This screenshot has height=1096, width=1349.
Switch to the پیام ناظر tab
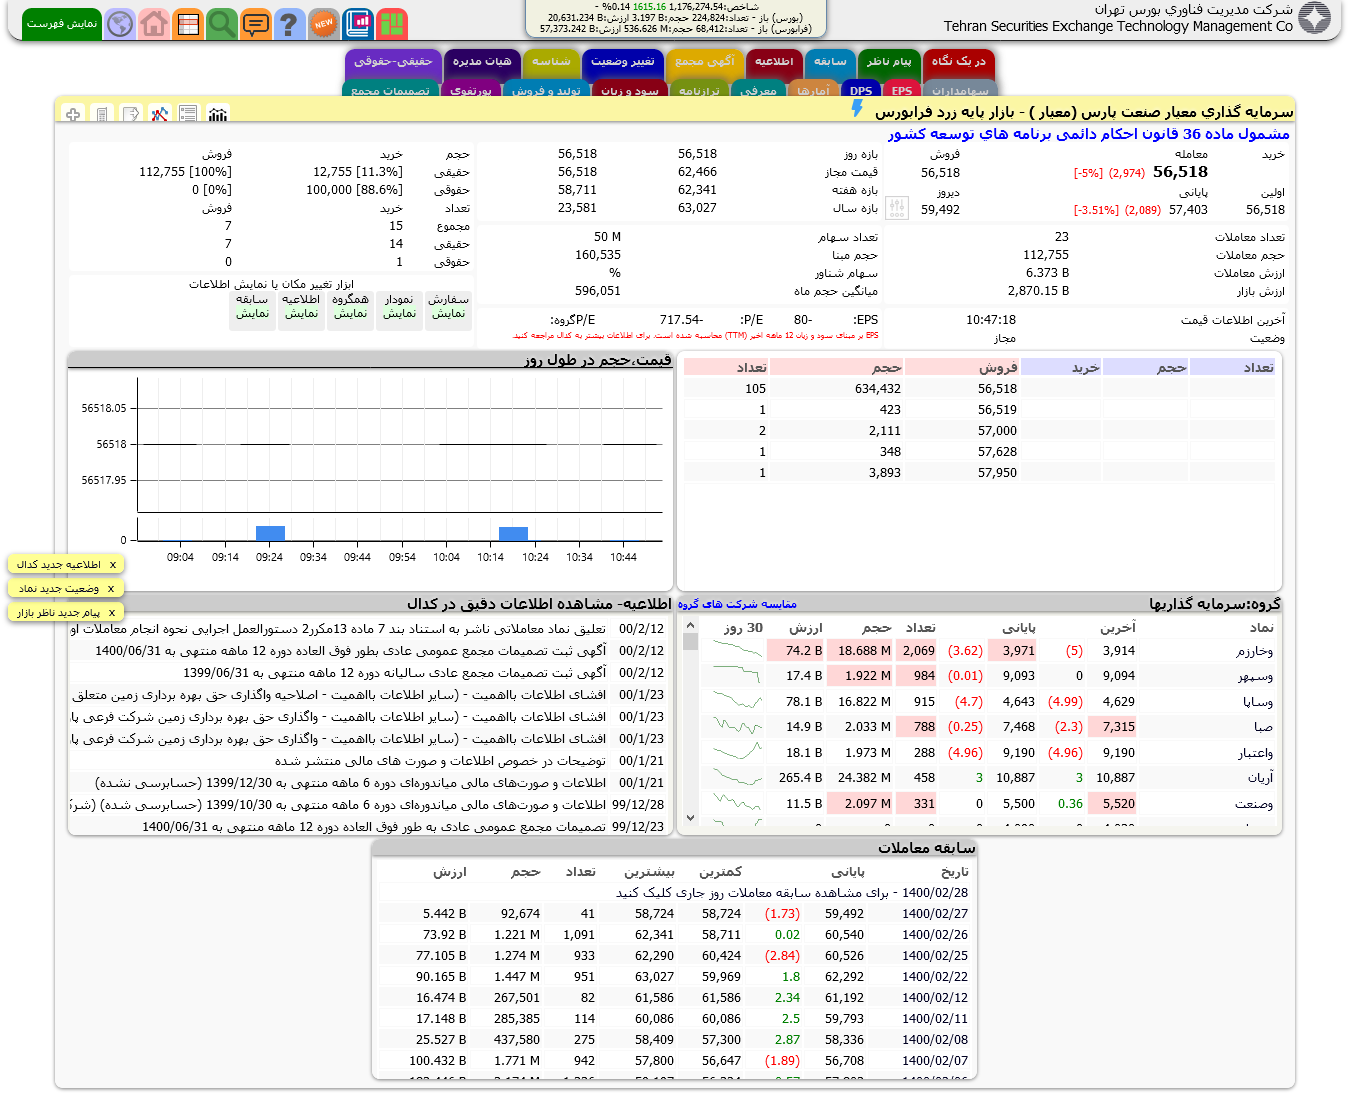[x=889, y=62]
